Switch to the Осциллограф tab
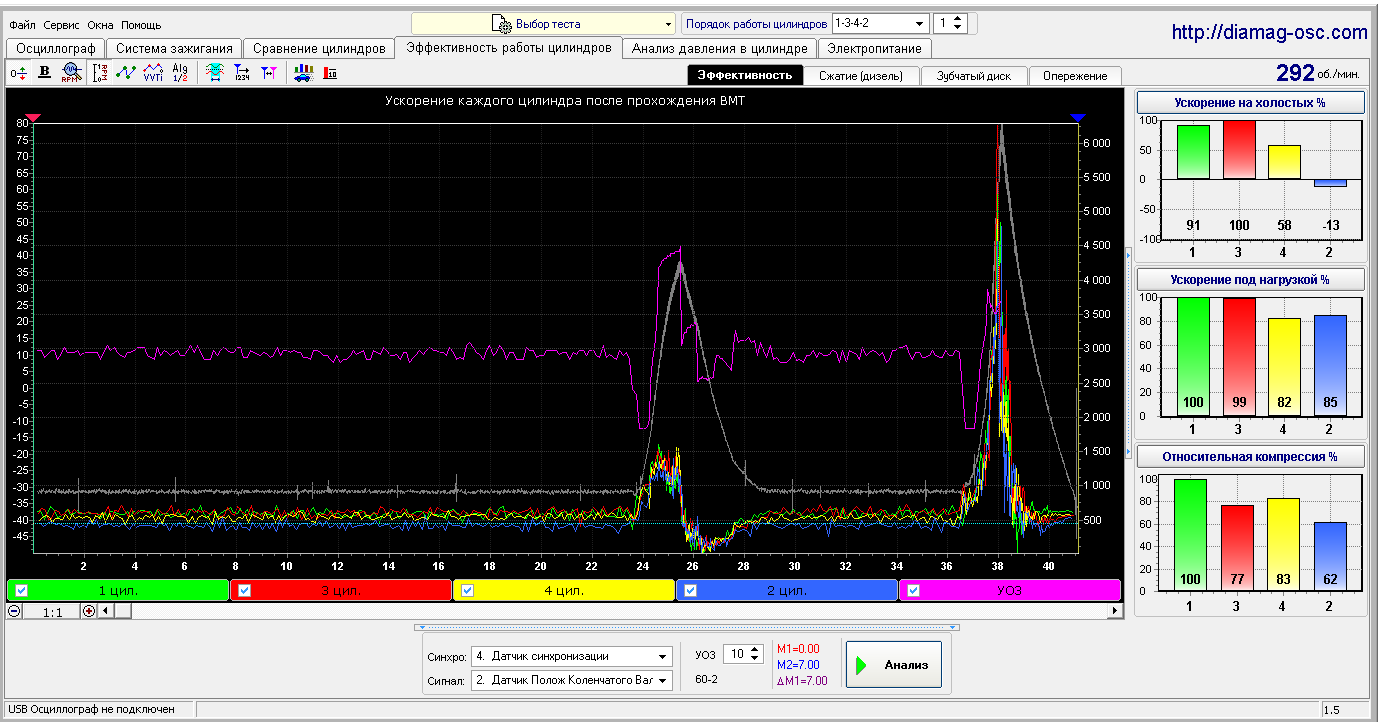This screenshot has height=722, width=1382. tap(55, 48)
